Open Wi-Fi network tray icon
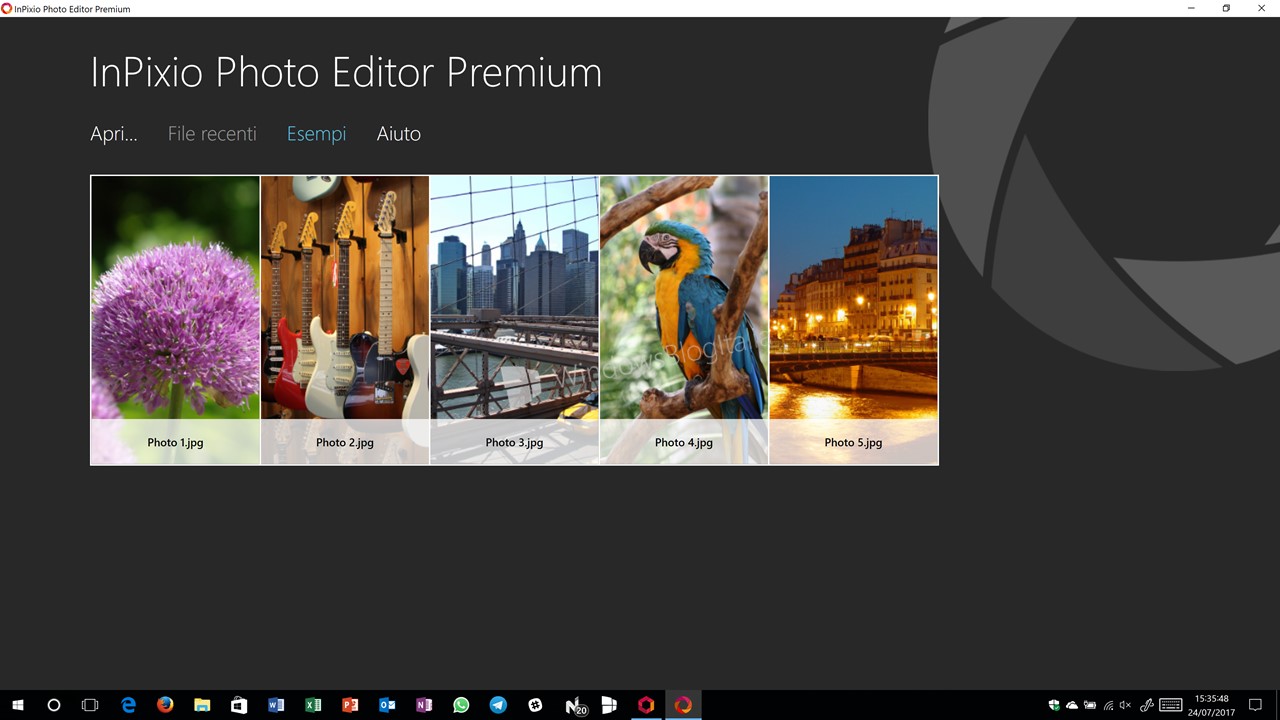The height and width of the screenshot is (720, 1280). [x=1108, y=705]
